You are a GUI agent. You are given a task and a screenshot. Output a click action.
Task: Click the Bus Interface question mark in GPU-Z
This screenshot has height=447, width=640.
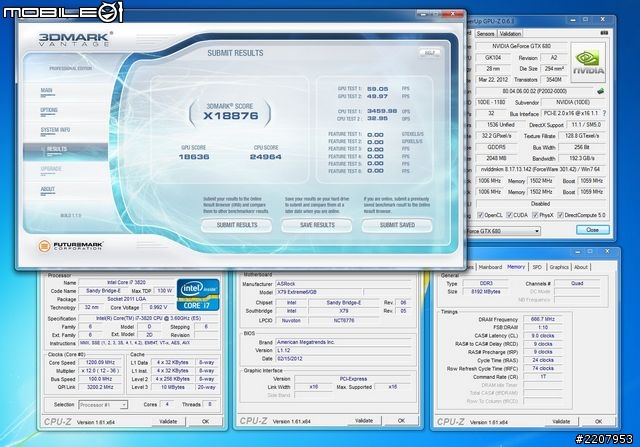pos(604,113)
